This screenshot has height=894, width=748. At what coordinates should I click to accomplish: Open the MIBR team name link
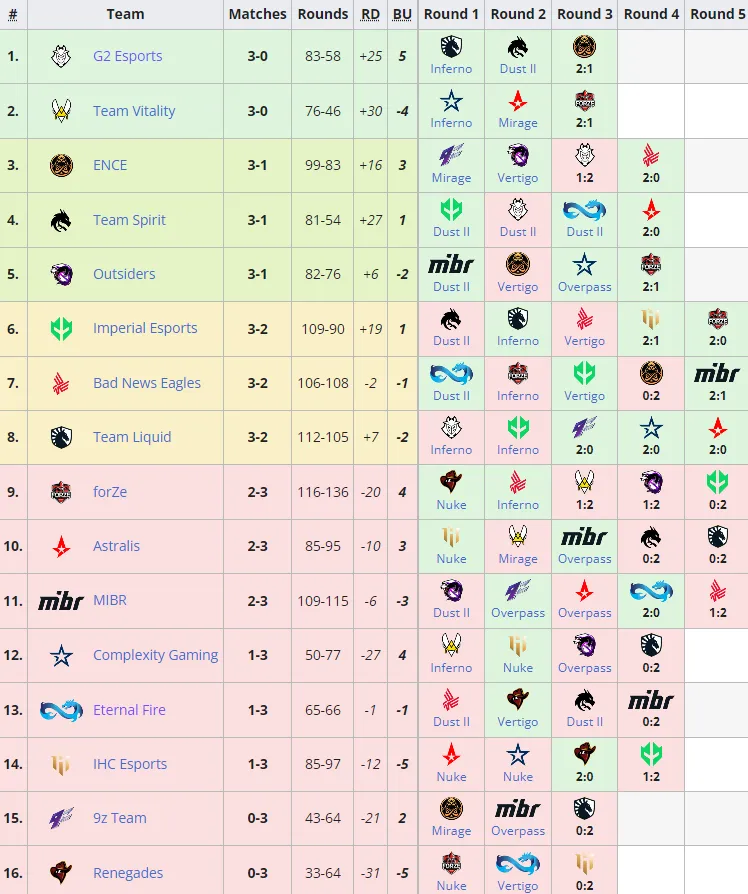110,600
